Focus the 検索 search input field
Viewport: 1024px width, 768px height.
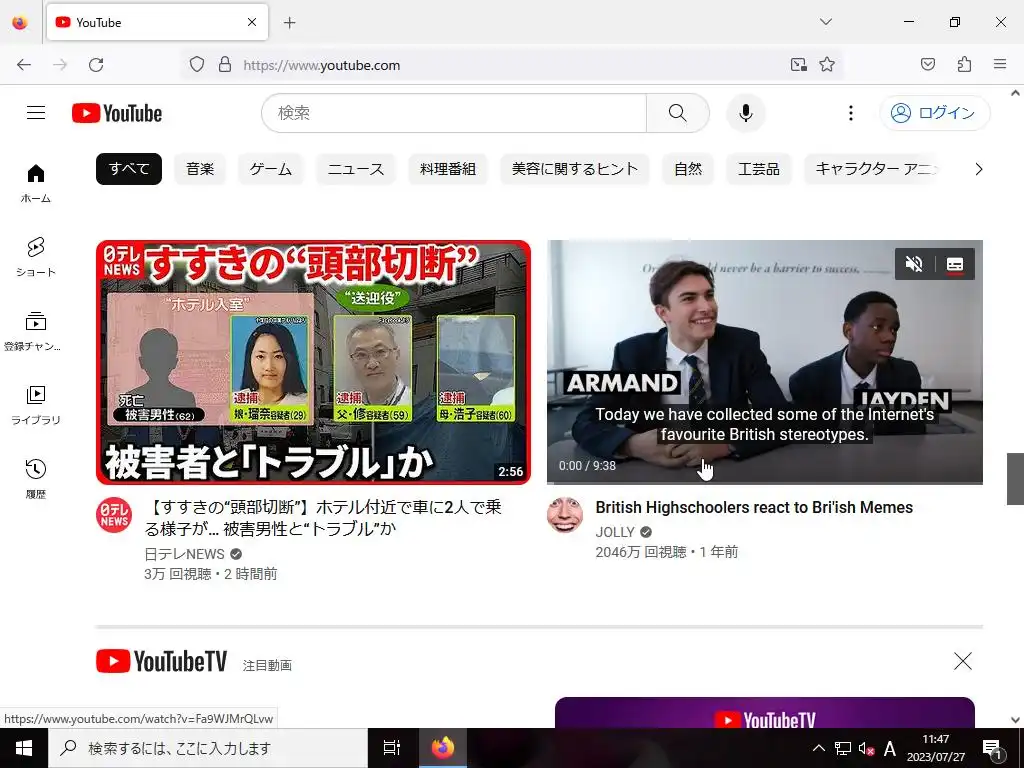454,113
